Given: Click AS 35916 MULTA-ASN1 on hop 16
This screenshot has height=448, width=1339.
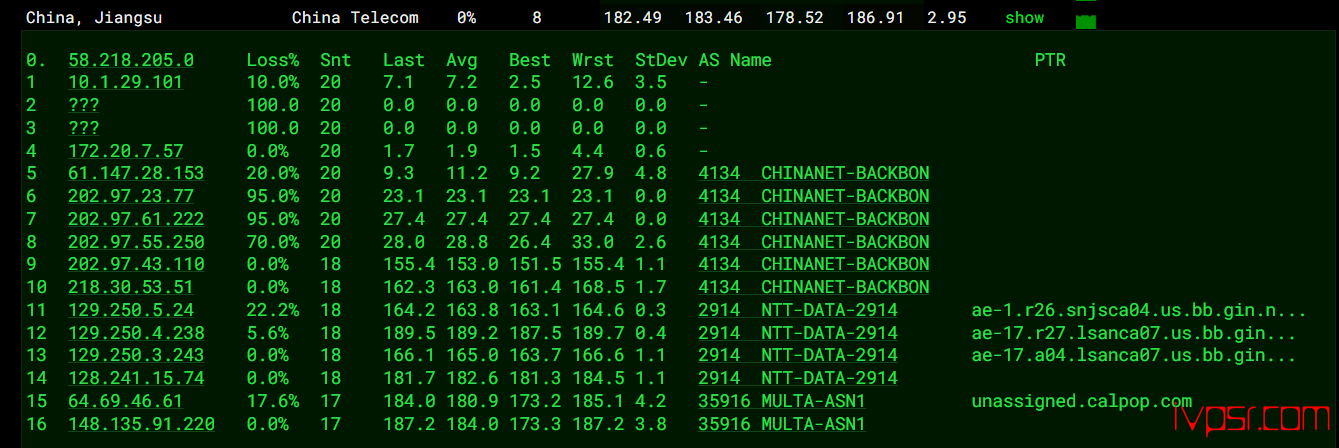Looking at the screenshot, I should (x=782, y=424).
